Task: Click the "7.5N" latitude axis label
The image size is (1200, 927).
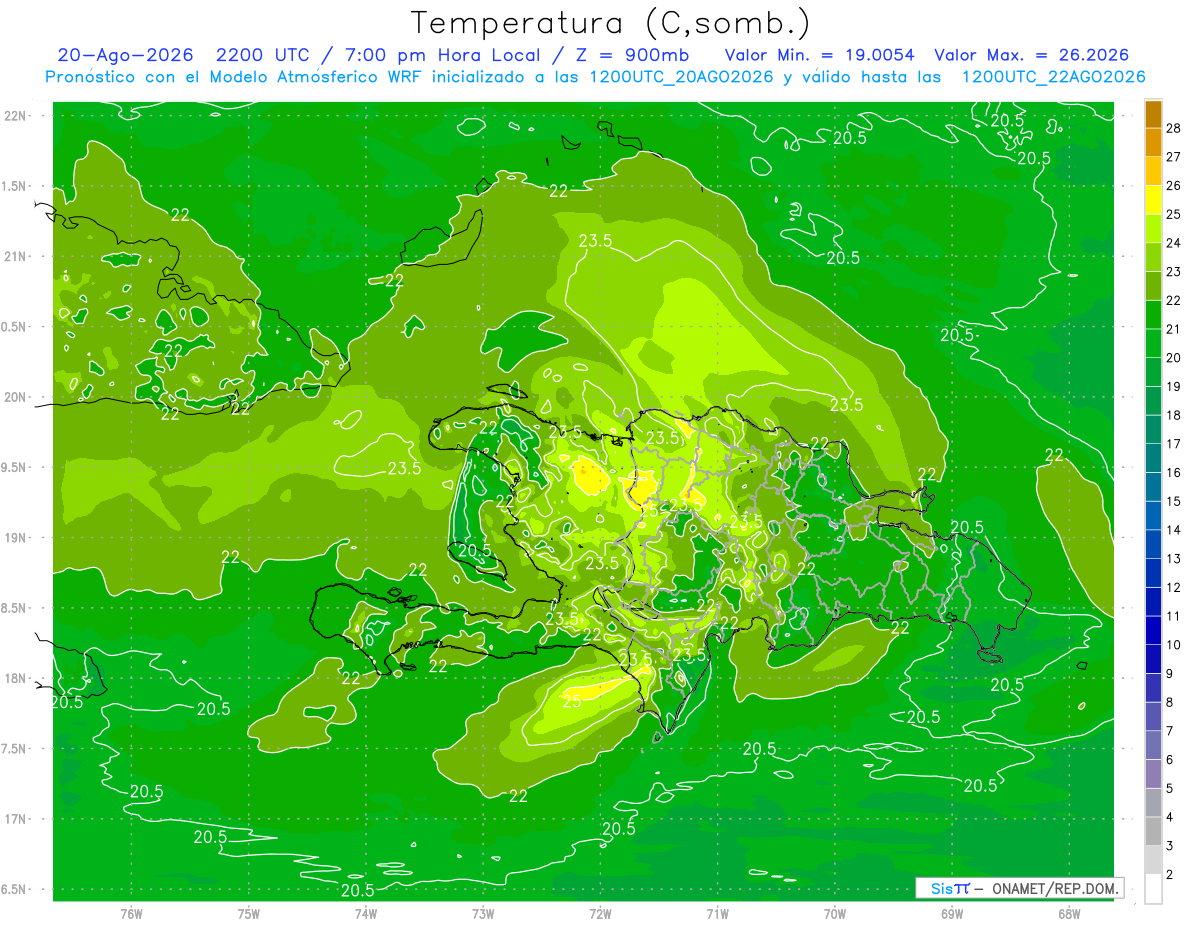Action: (15, 750)
